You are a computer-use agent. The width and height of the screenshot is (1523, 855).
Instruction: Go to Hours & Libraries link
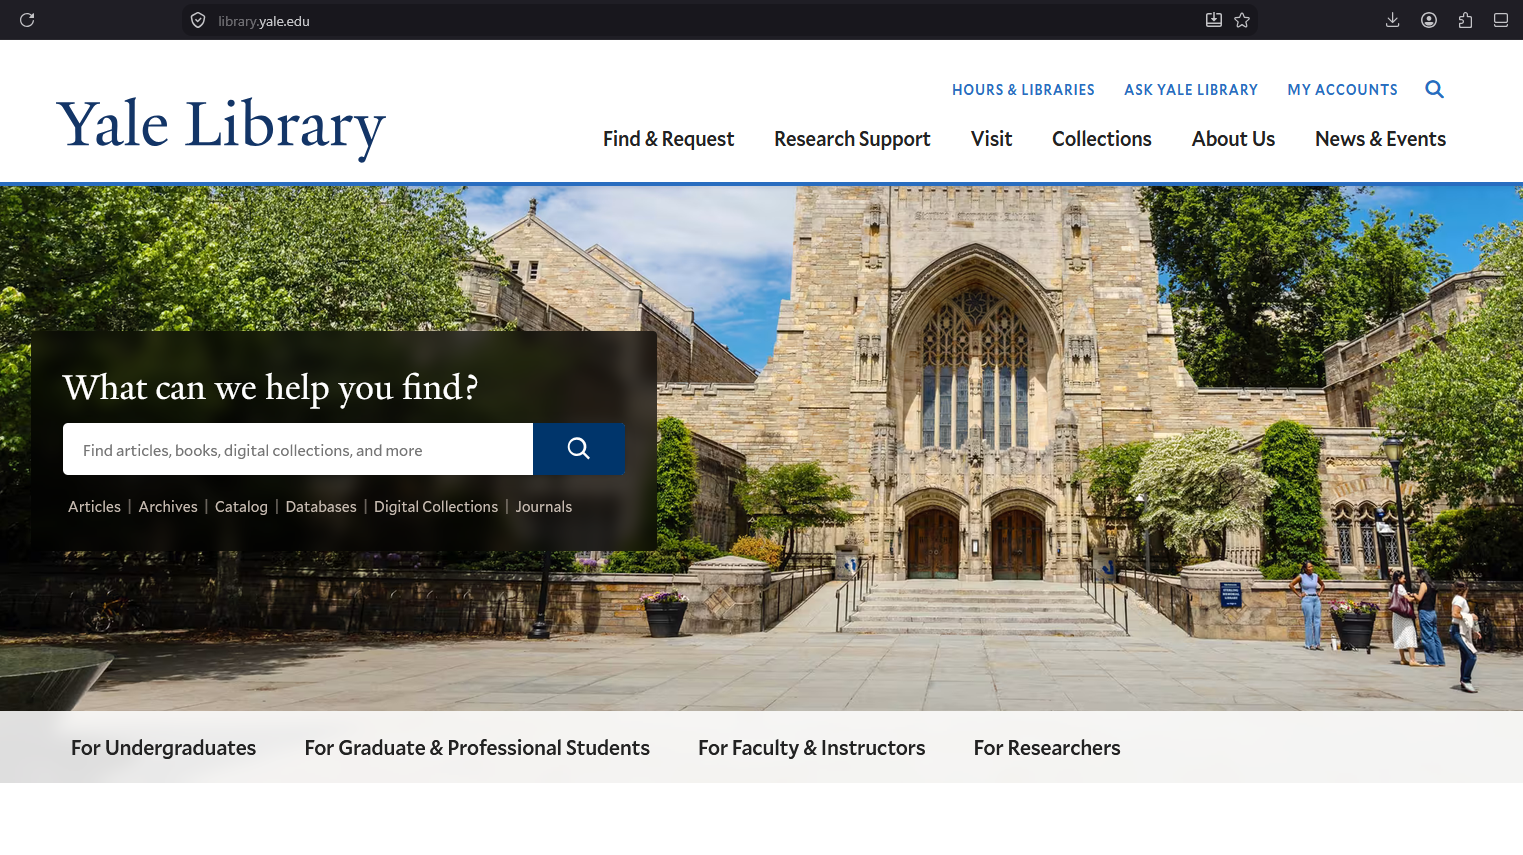(x=1023, y=90)
